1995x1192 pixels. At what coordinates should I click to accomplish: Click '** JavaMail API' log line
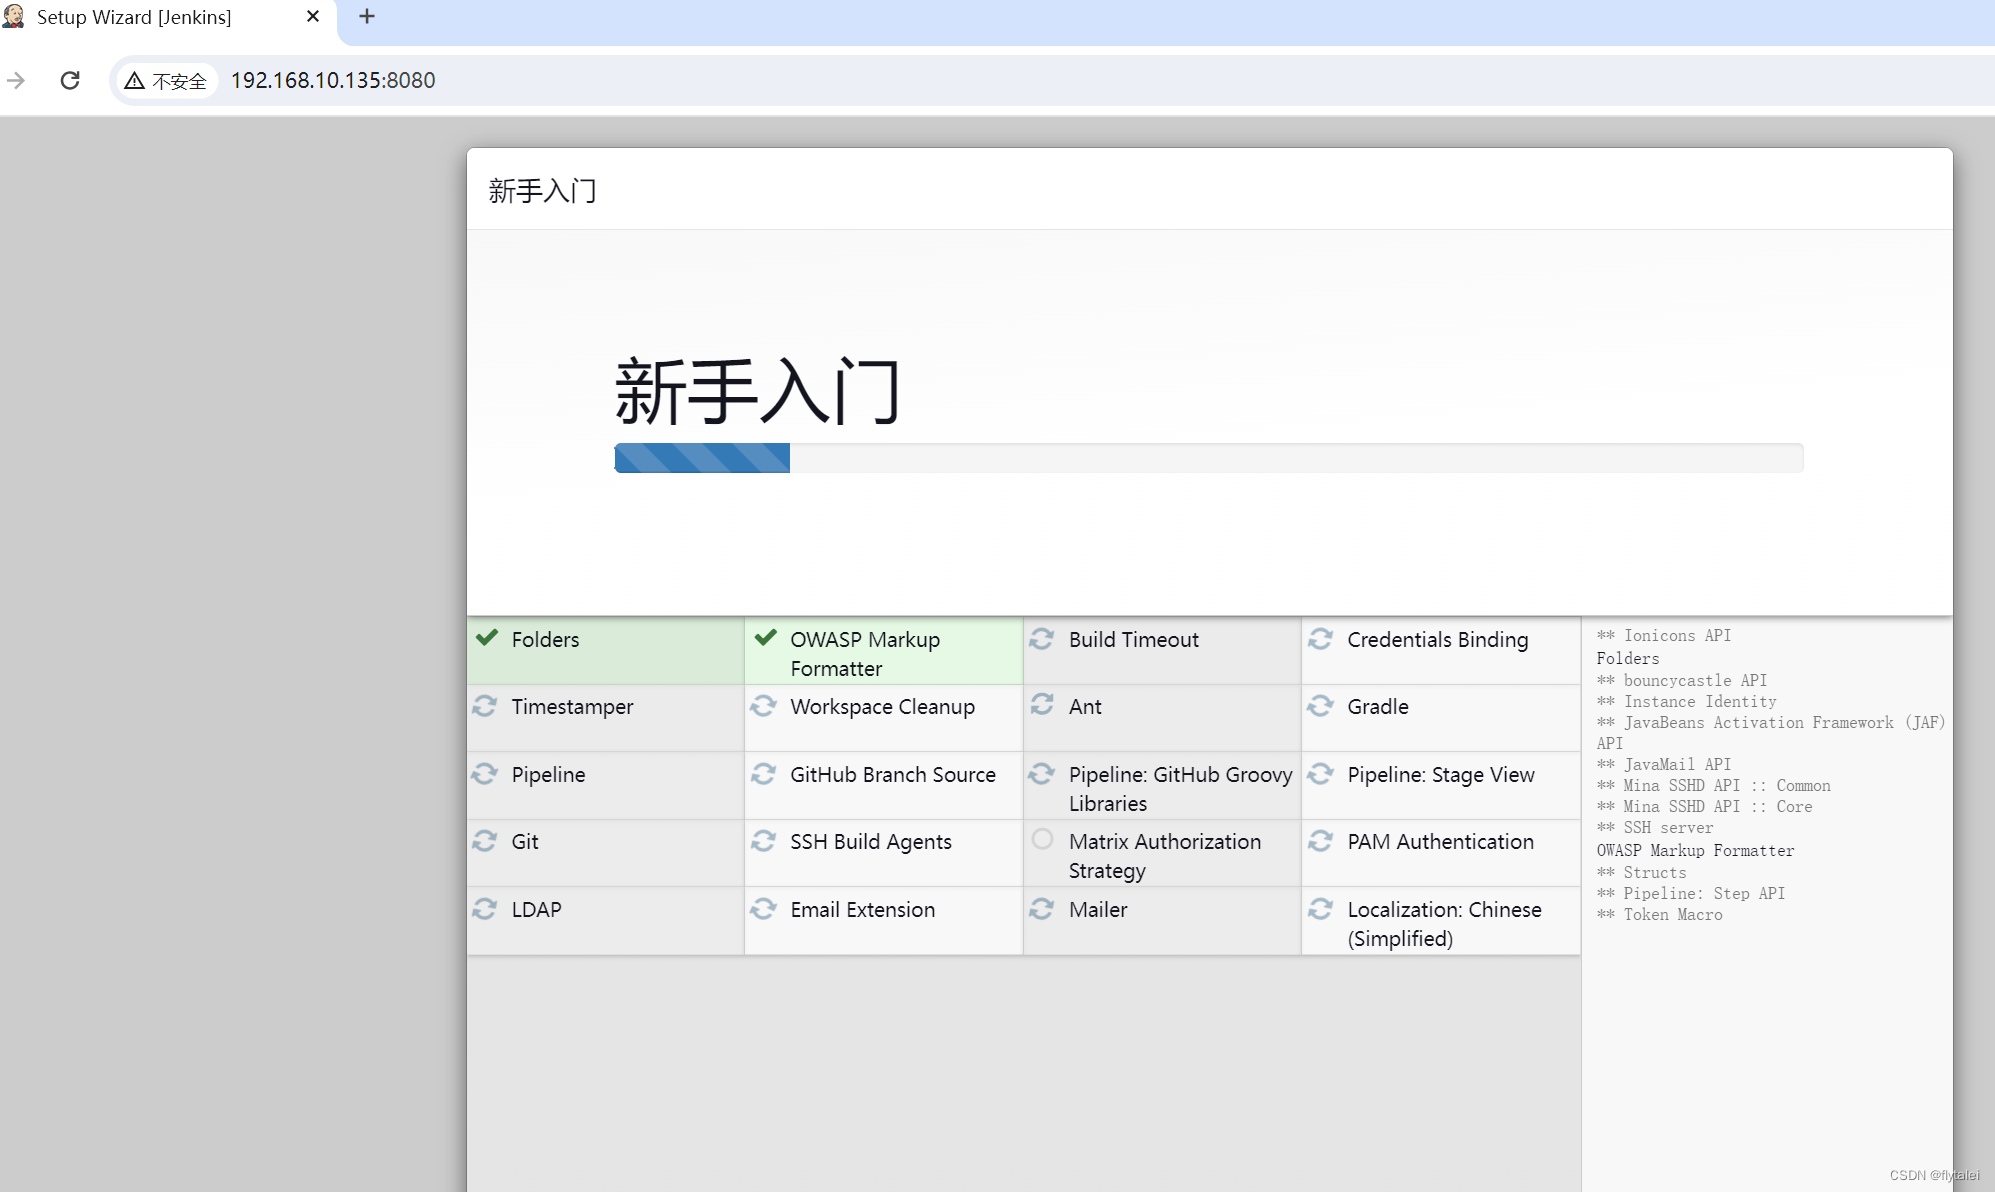click(x=1664, y=764)
